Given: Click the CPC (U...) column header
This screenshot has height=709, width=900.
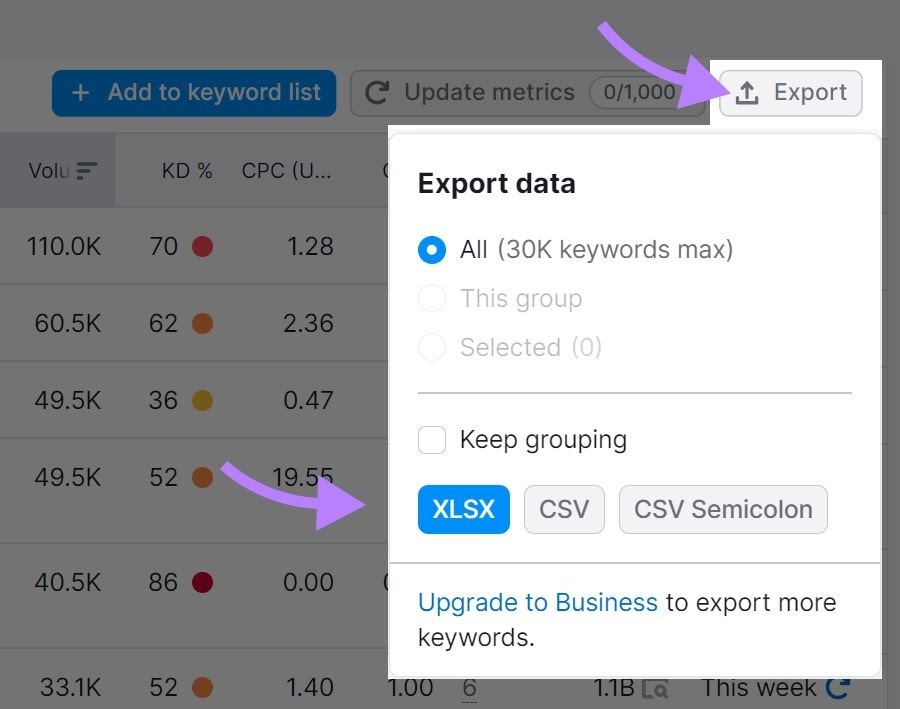Looking at the screenshot, I should coord(288,170).
